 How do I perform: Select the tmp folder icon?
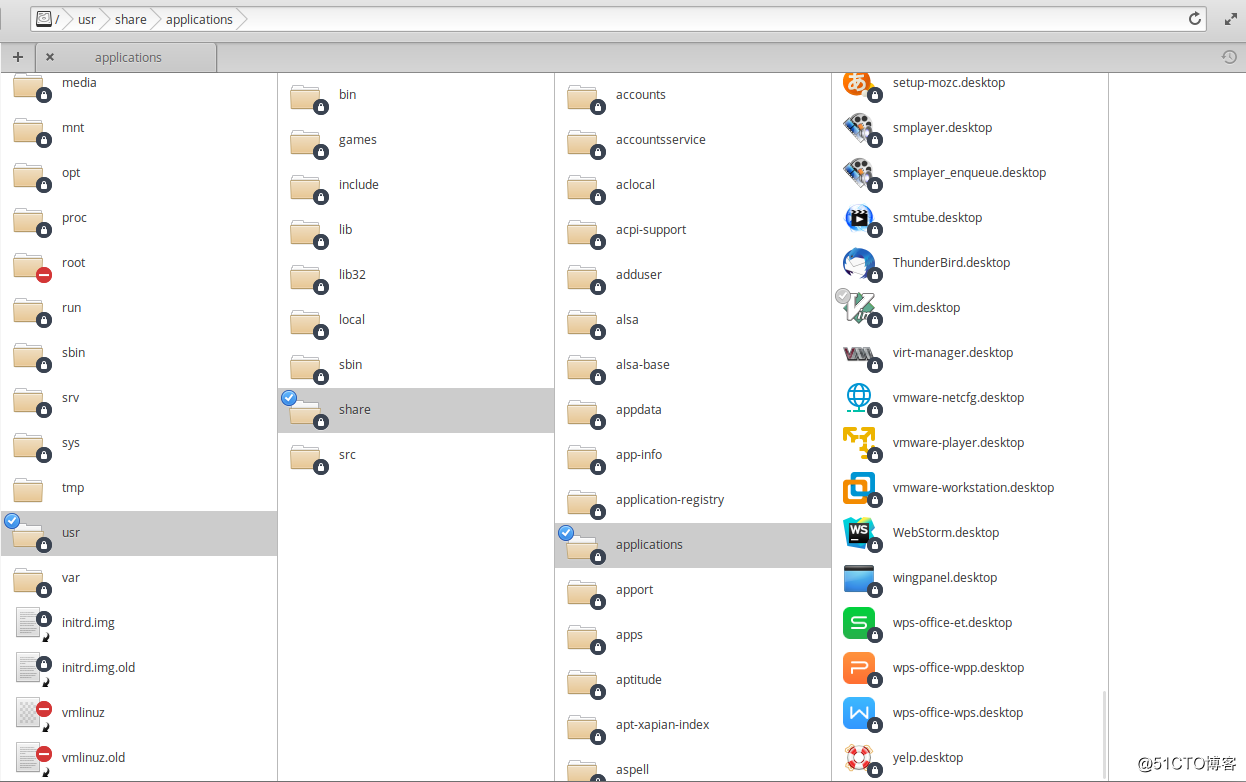28,488
